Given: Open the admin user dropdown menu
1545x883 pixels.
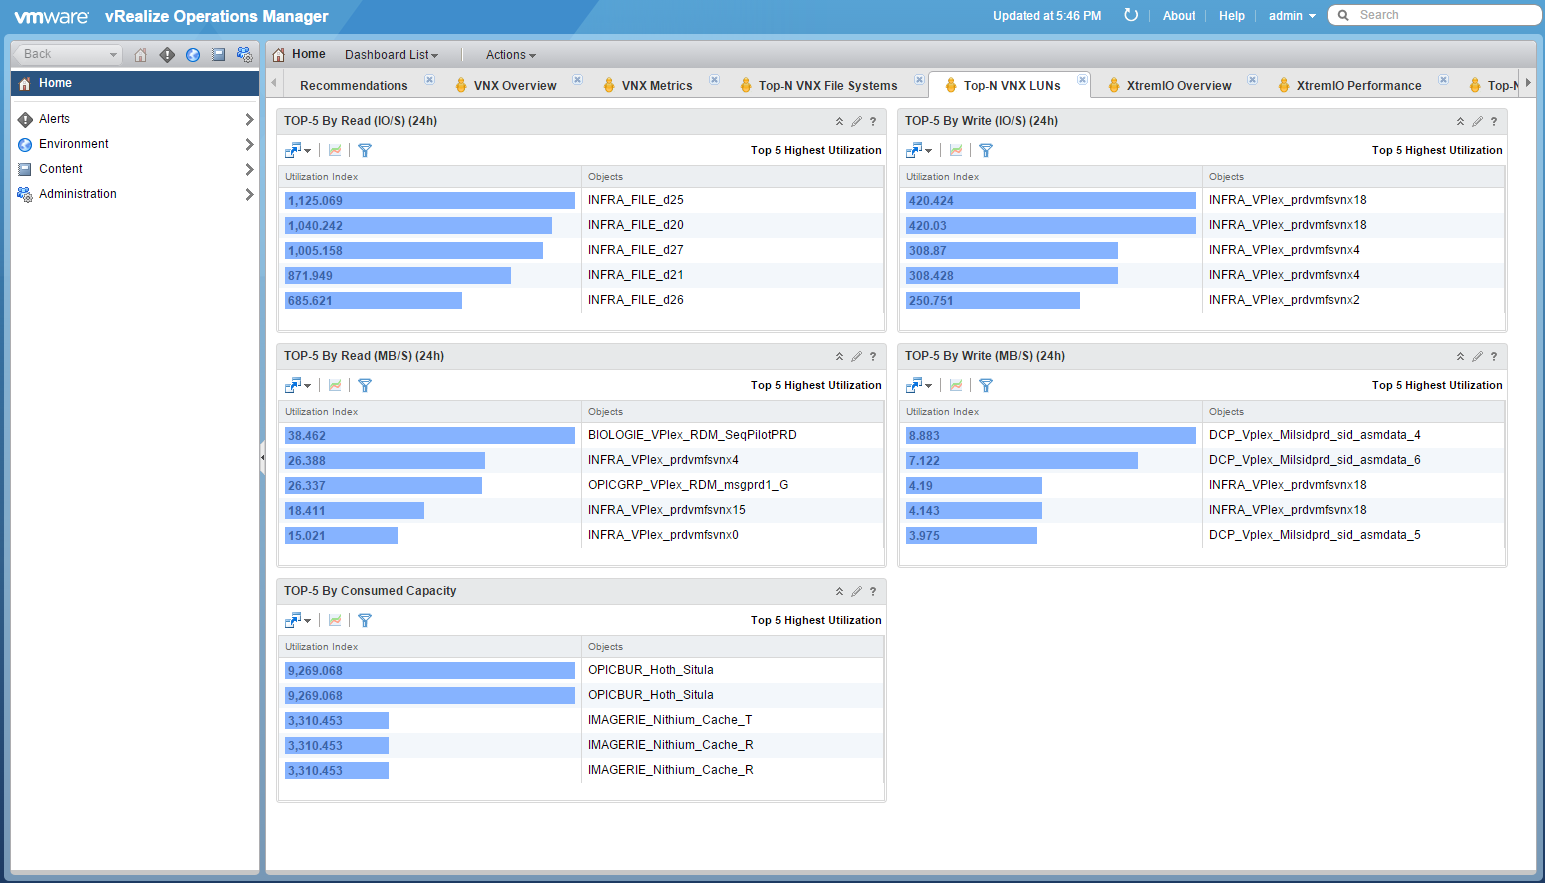Looking at the screenshot, I should coord(1292,16).
